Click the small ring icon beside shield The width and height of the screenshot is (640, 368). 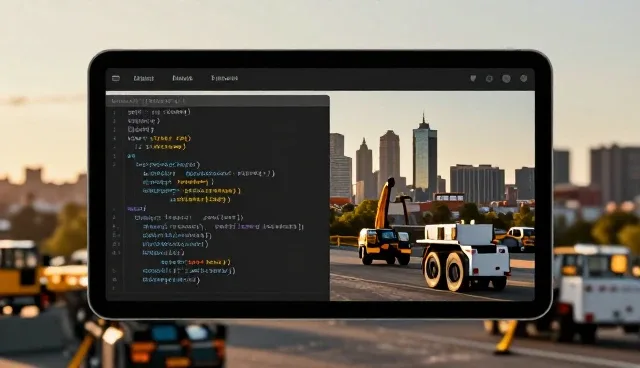point(489,79)
